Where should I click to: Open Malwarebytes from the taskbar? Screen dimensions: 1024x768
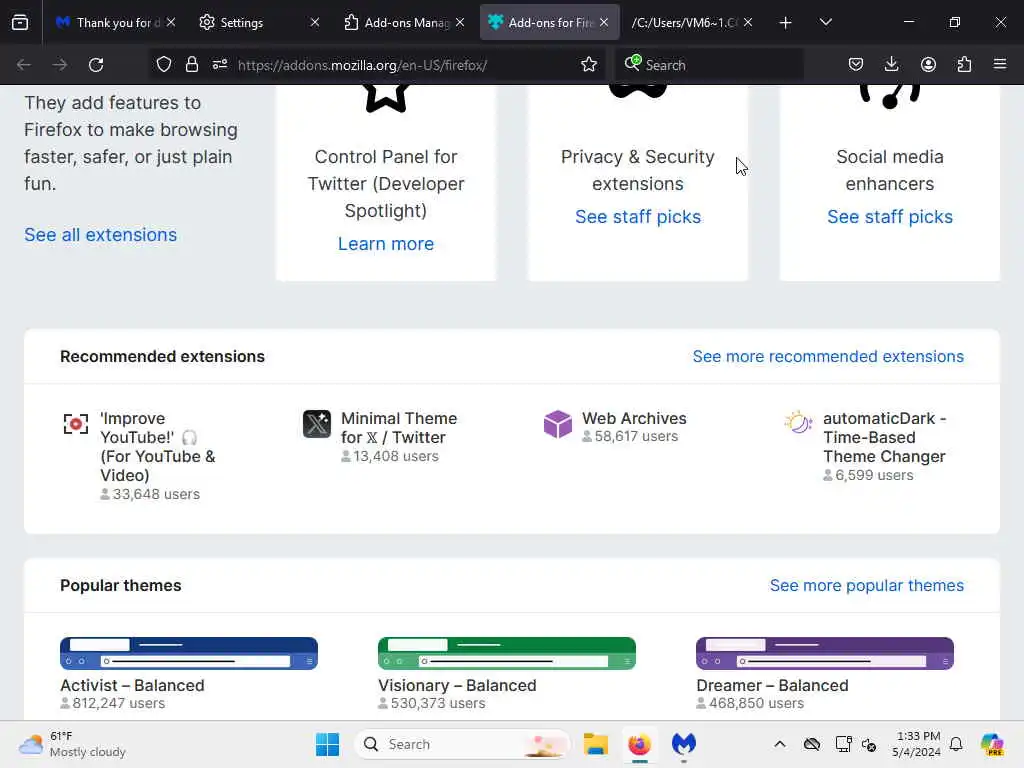pos(684,744)
